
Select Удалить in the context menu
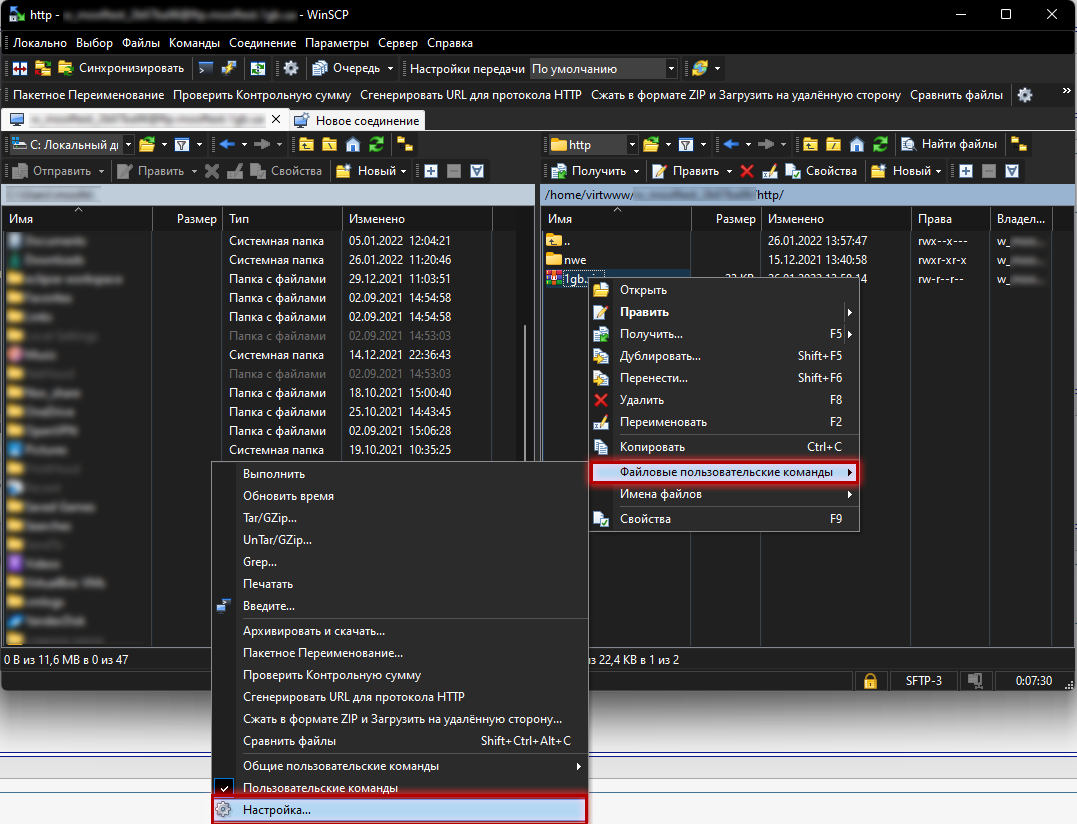click(x=725, y=400)
